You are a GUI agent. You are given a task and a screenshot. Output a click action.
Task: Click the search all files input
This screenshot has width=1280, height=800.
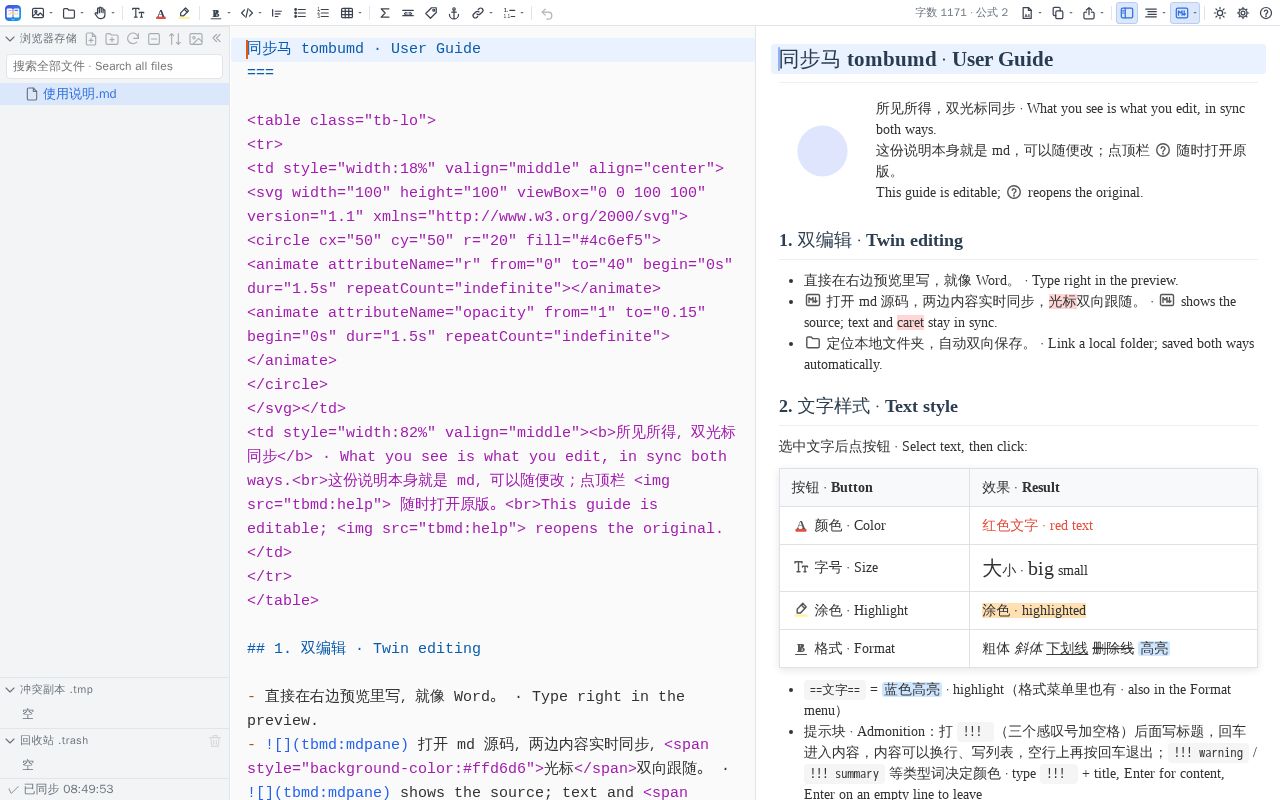[x=114, y=66]
